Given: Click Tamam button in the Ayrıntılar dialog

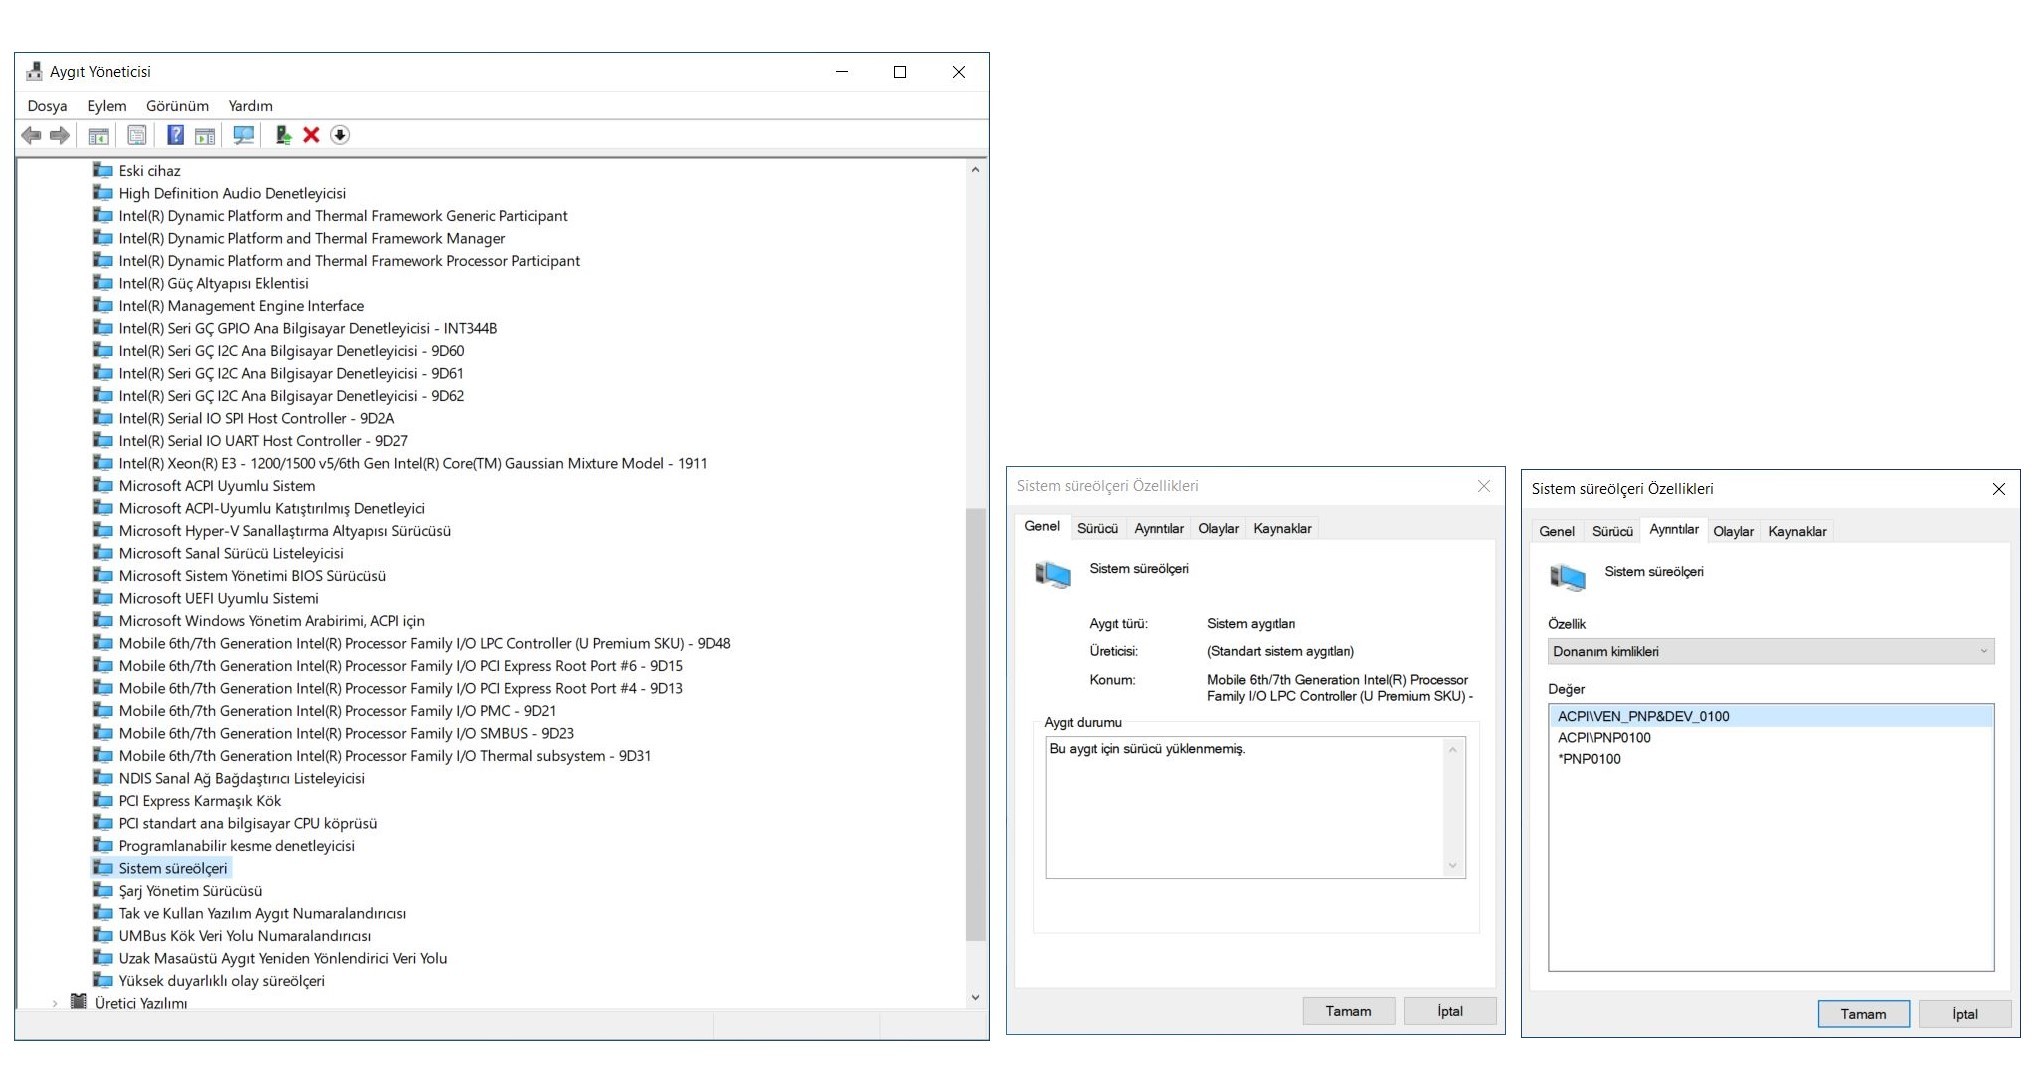Looking at the screenshot, I should (1863, 1014).
